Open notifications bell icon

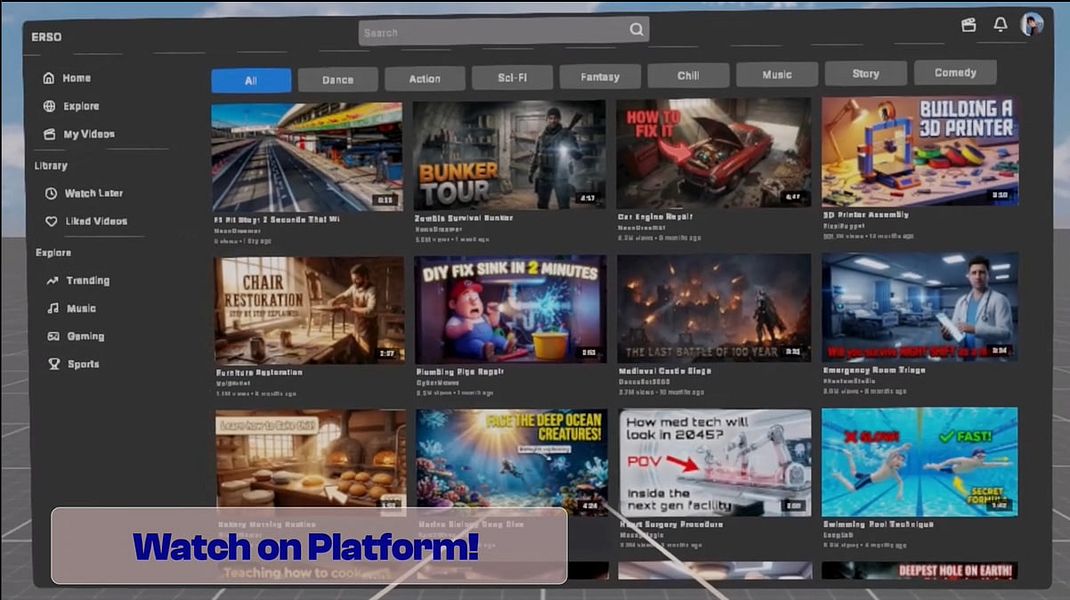tap(1000, 25)
